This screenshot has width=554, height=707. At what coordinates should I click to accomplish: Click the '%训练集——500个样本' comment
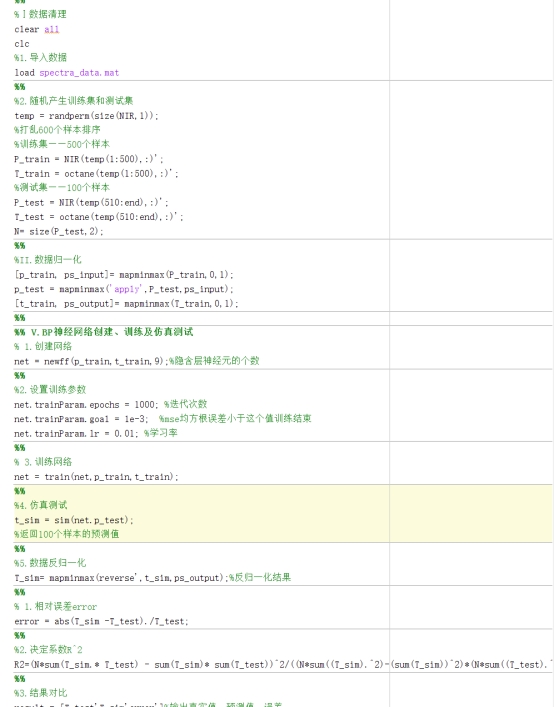(62, 144)
